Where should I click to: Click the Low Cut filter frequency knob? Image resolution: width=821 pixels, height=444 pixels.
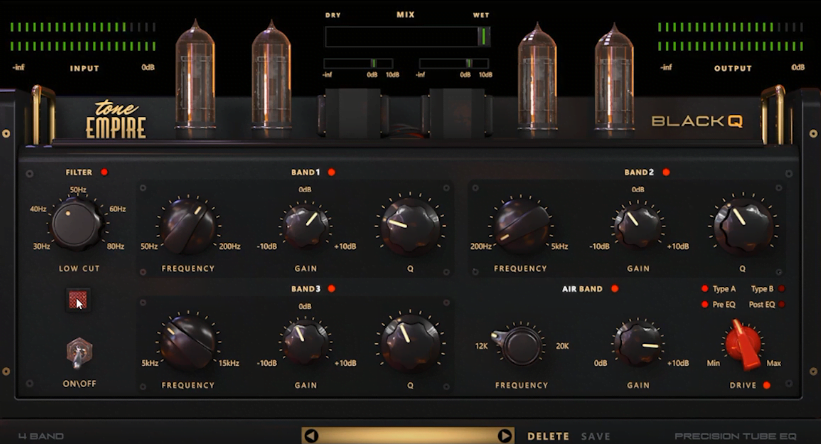[76, 224]
